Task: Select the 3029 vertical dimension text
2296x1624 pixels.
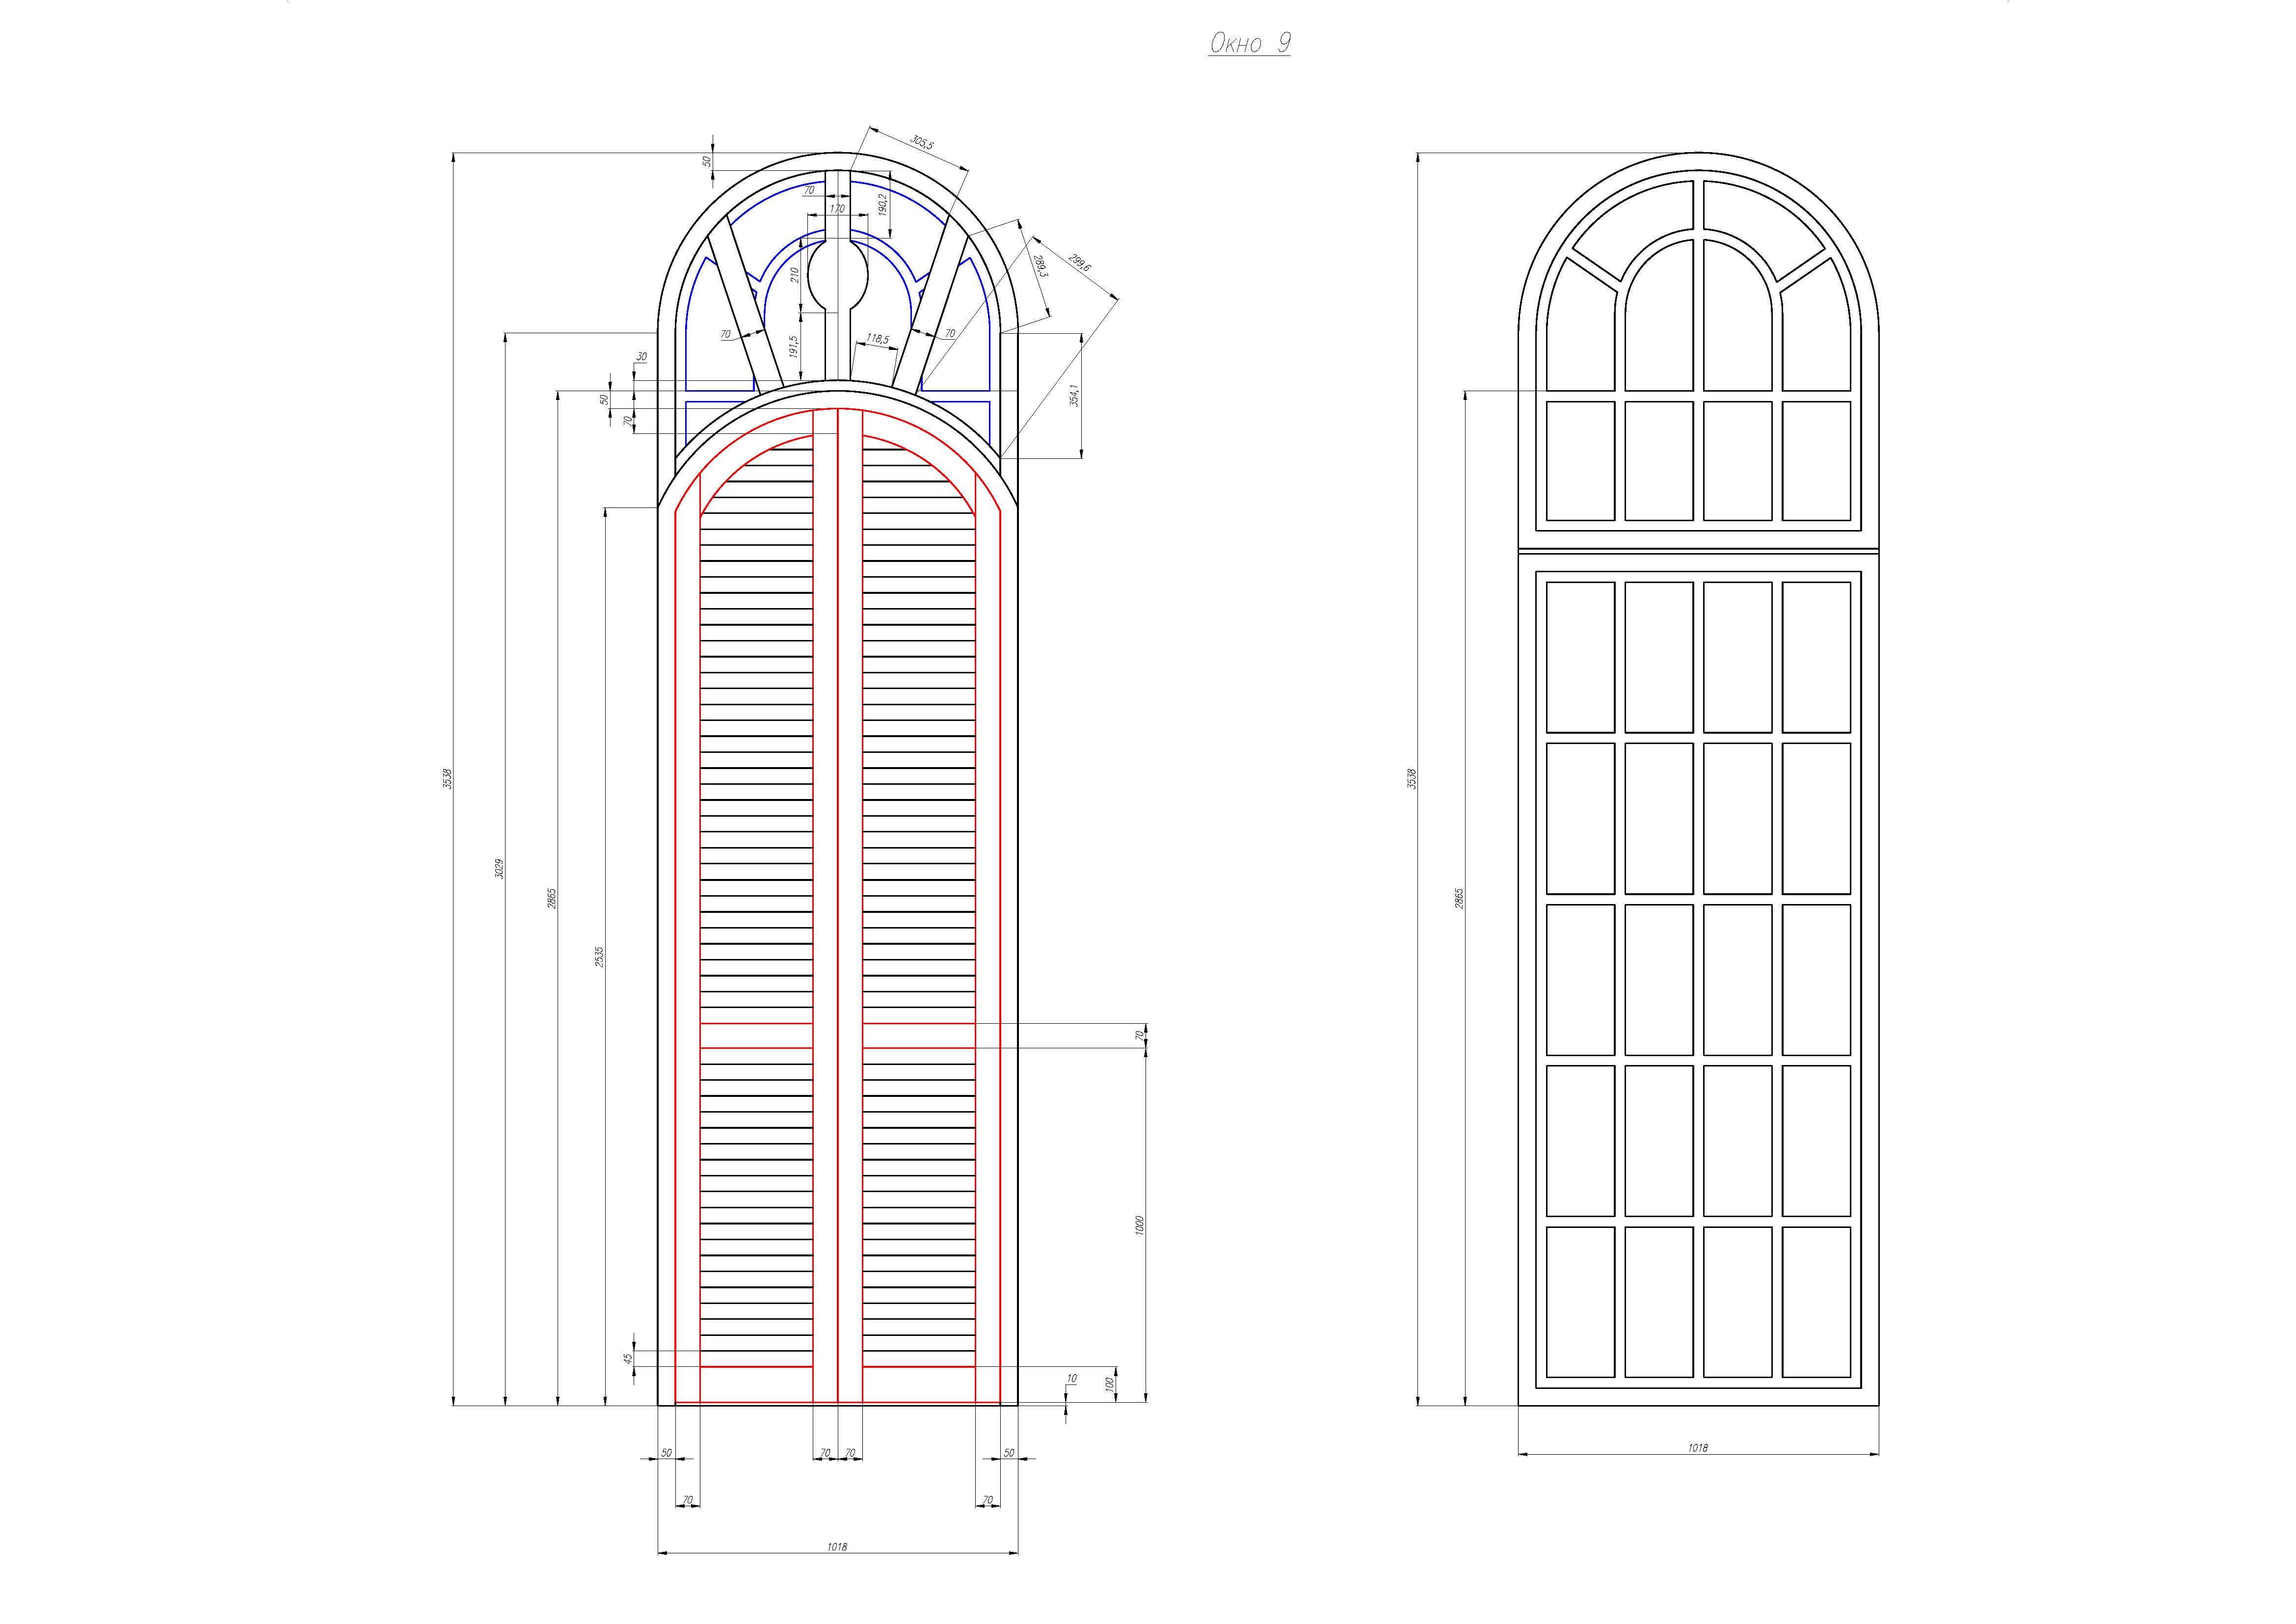Action: point(500,868)
